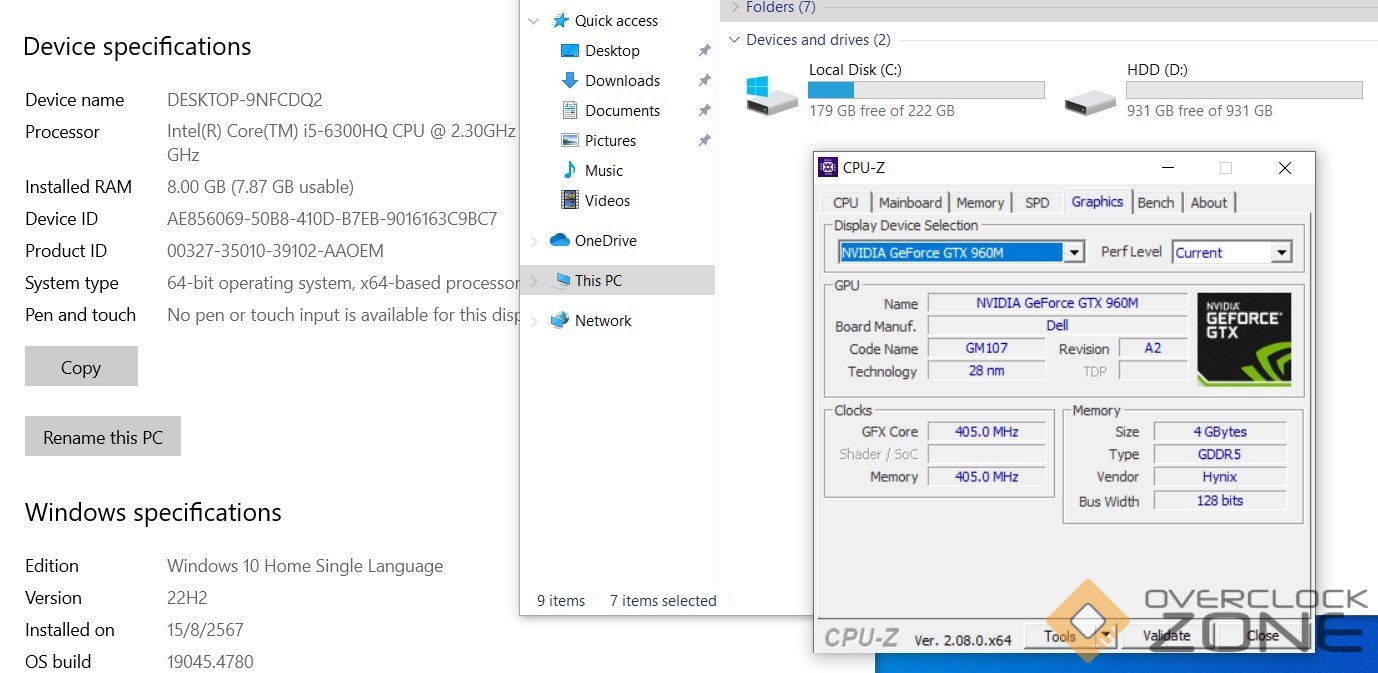
Task: Click the Copy button under Device specifications
Action: (81, 367)
